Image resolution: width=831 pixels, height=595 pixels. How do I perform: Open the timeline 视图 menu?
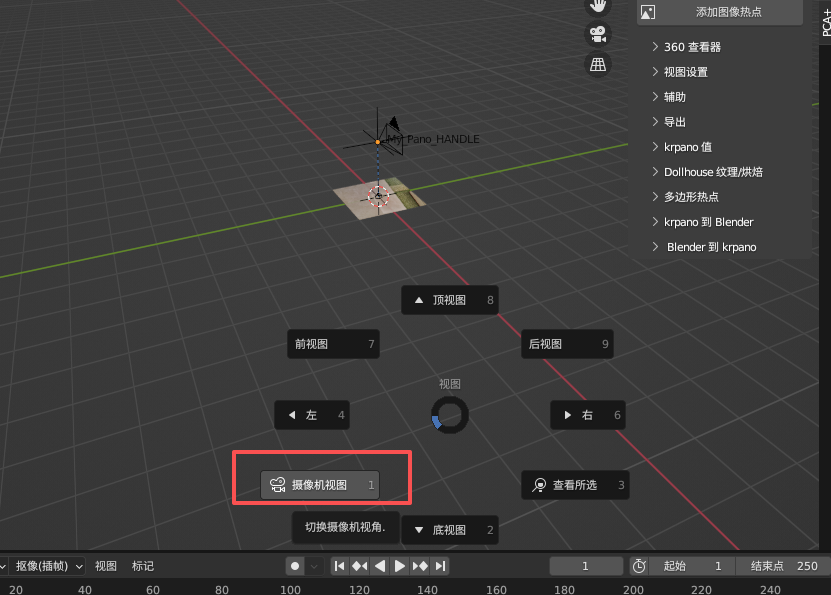tap(106, 566)
